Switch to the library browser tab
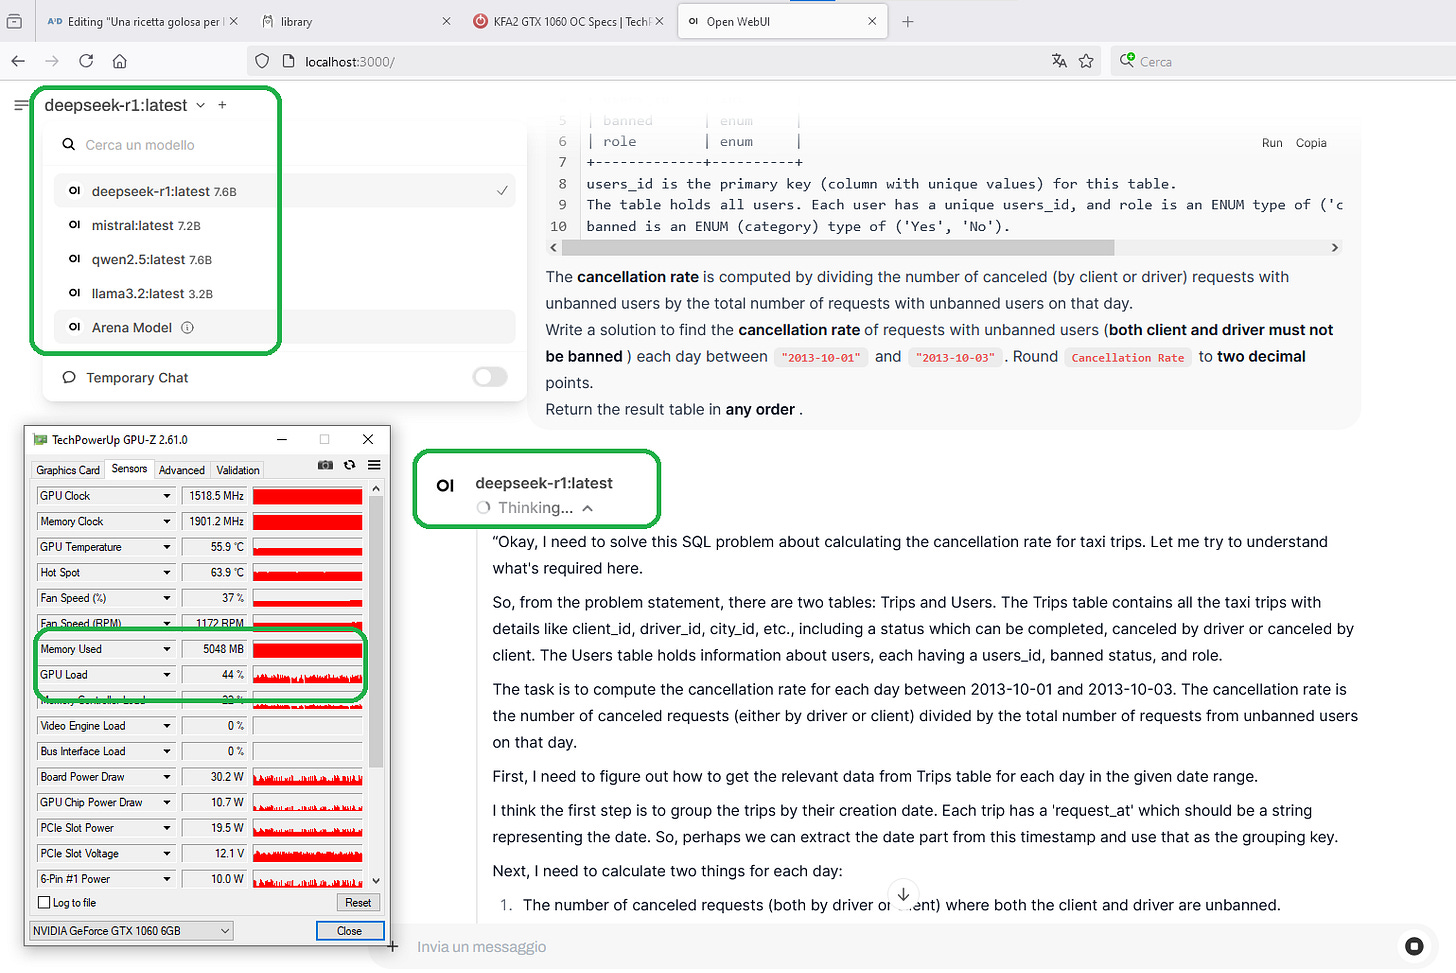The image size is (1456, 973). (x=356, y=21)
